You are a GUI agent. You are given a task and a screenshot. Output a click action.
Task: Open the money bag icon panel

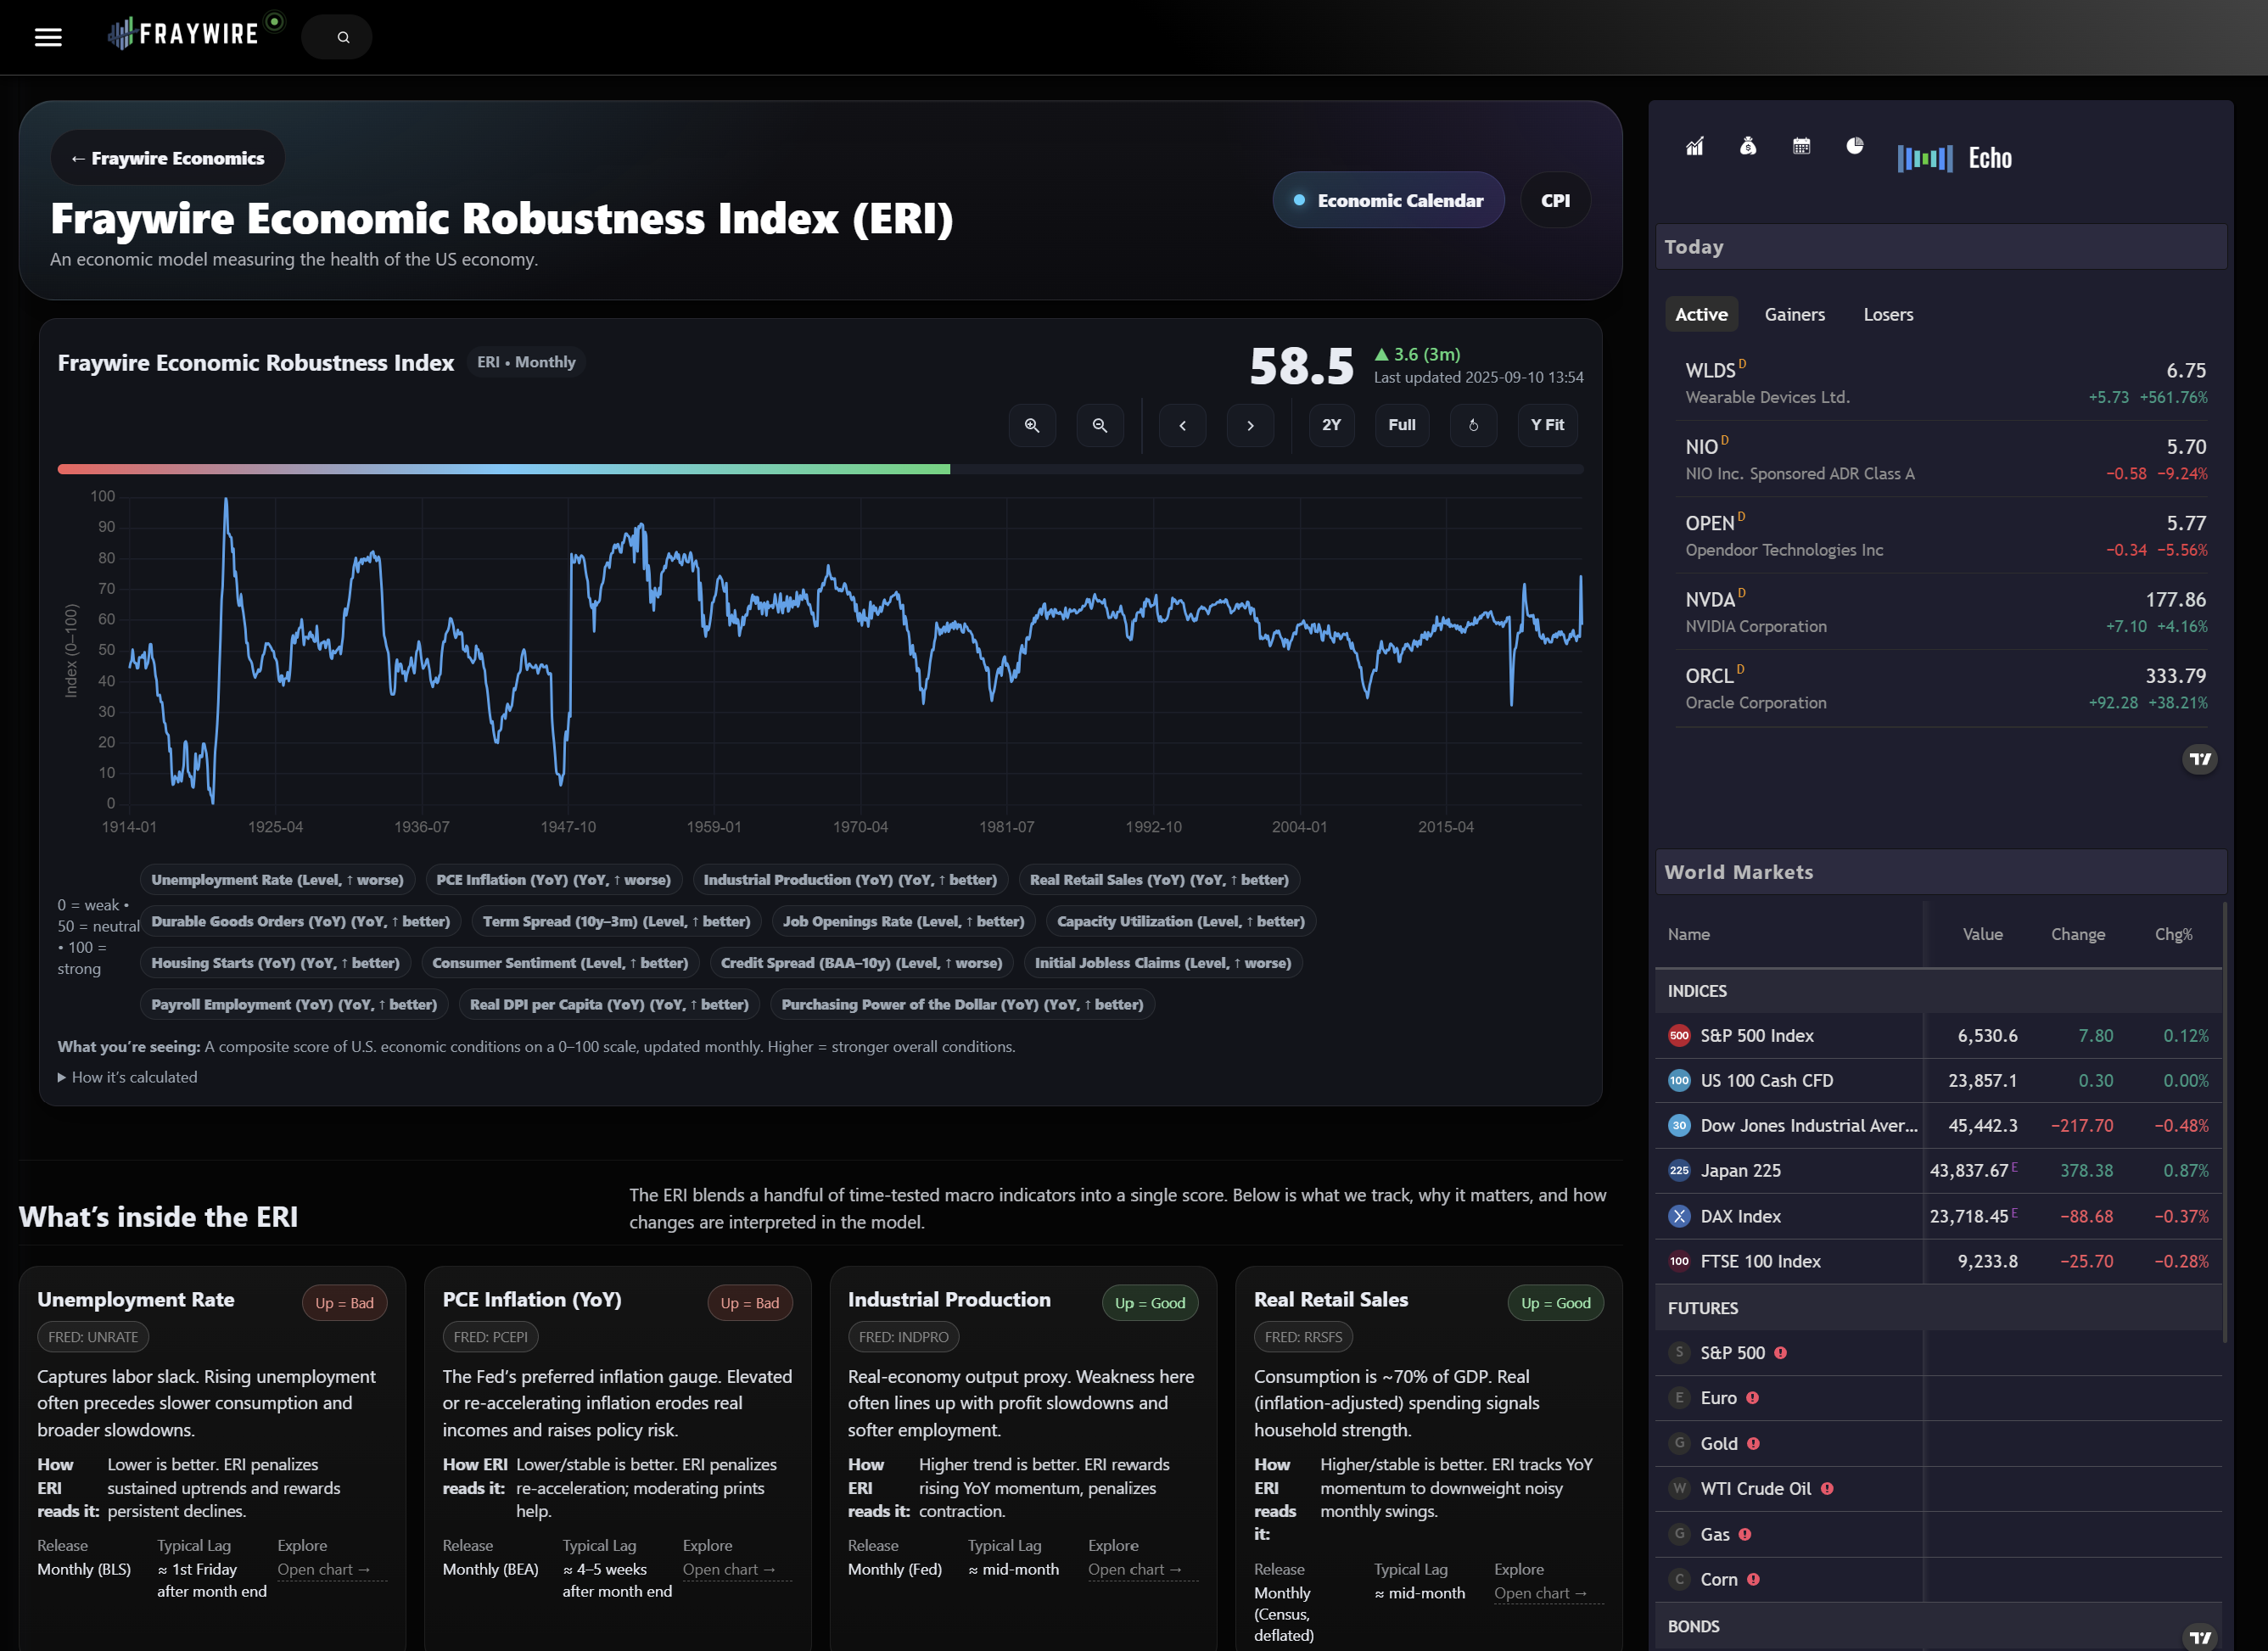[1747, 146]
